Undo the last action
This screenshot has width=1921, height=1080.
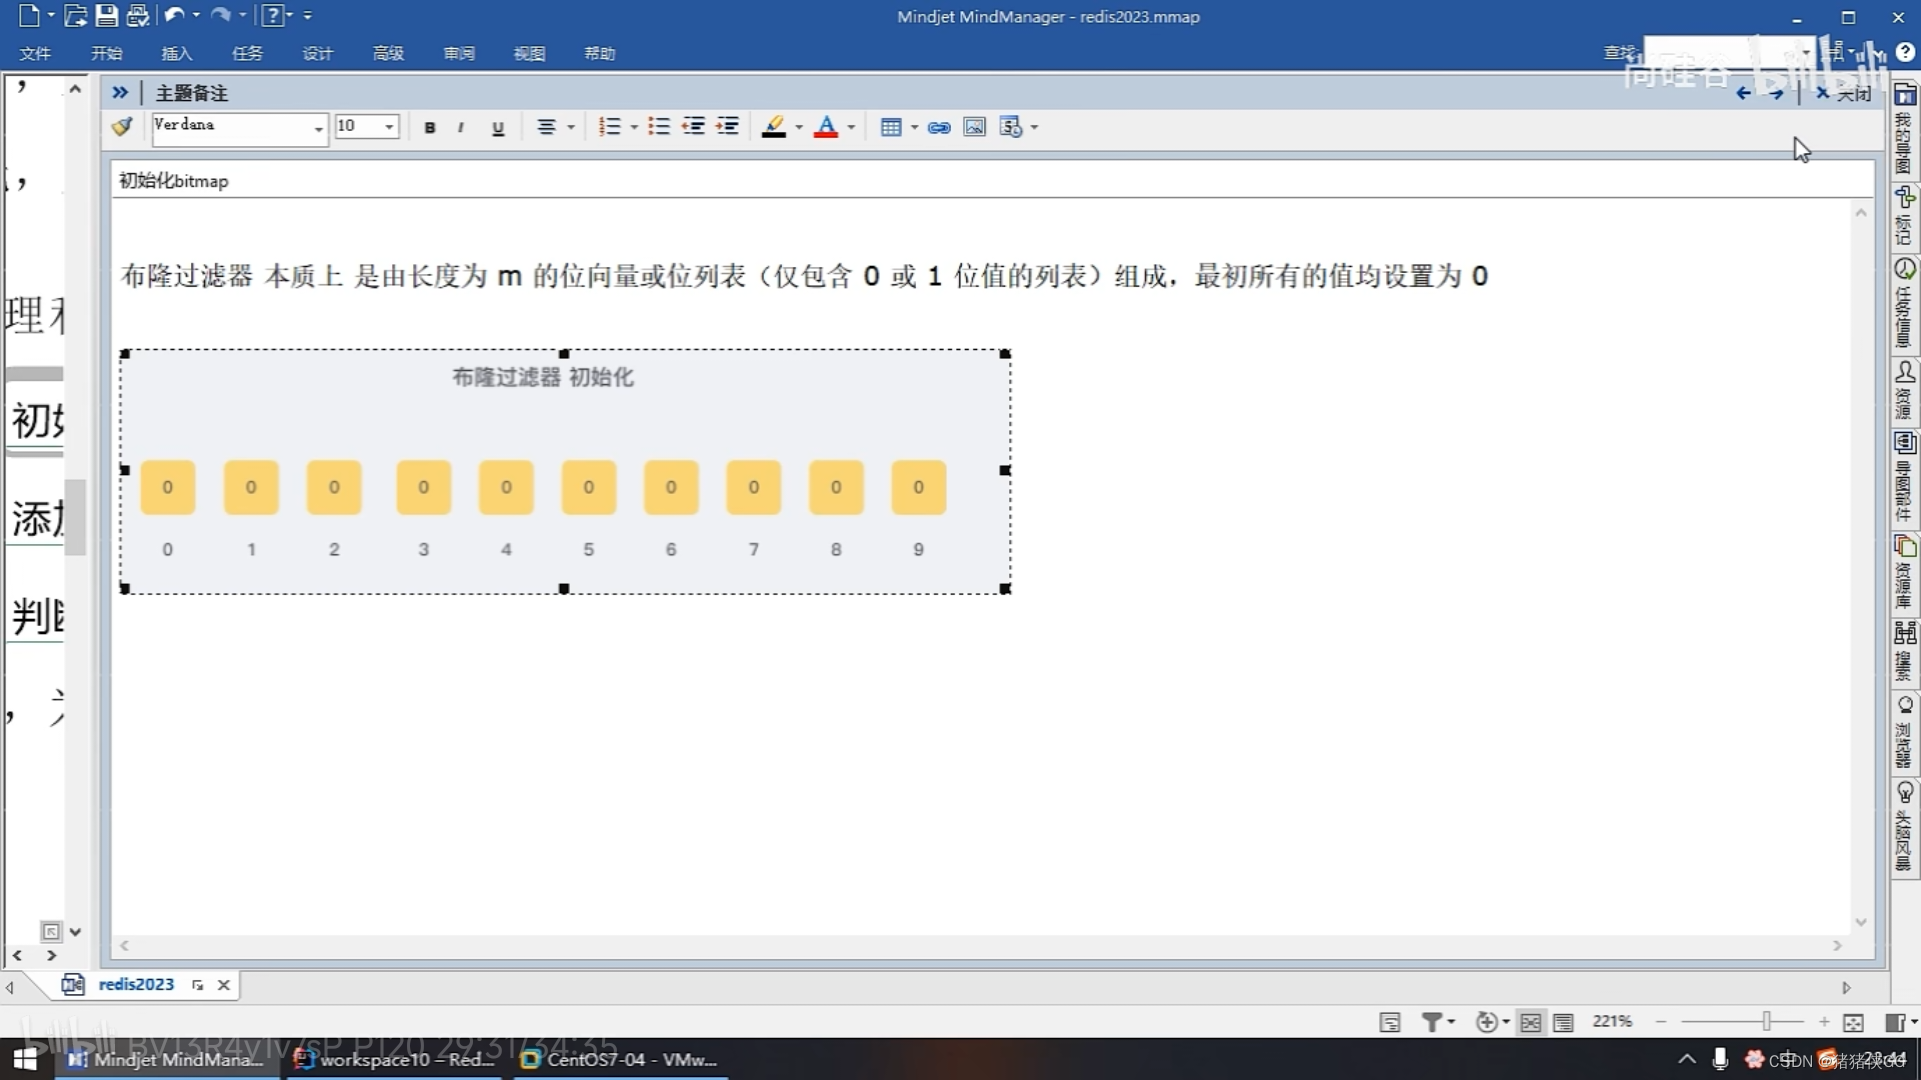(x=175, y=15)
